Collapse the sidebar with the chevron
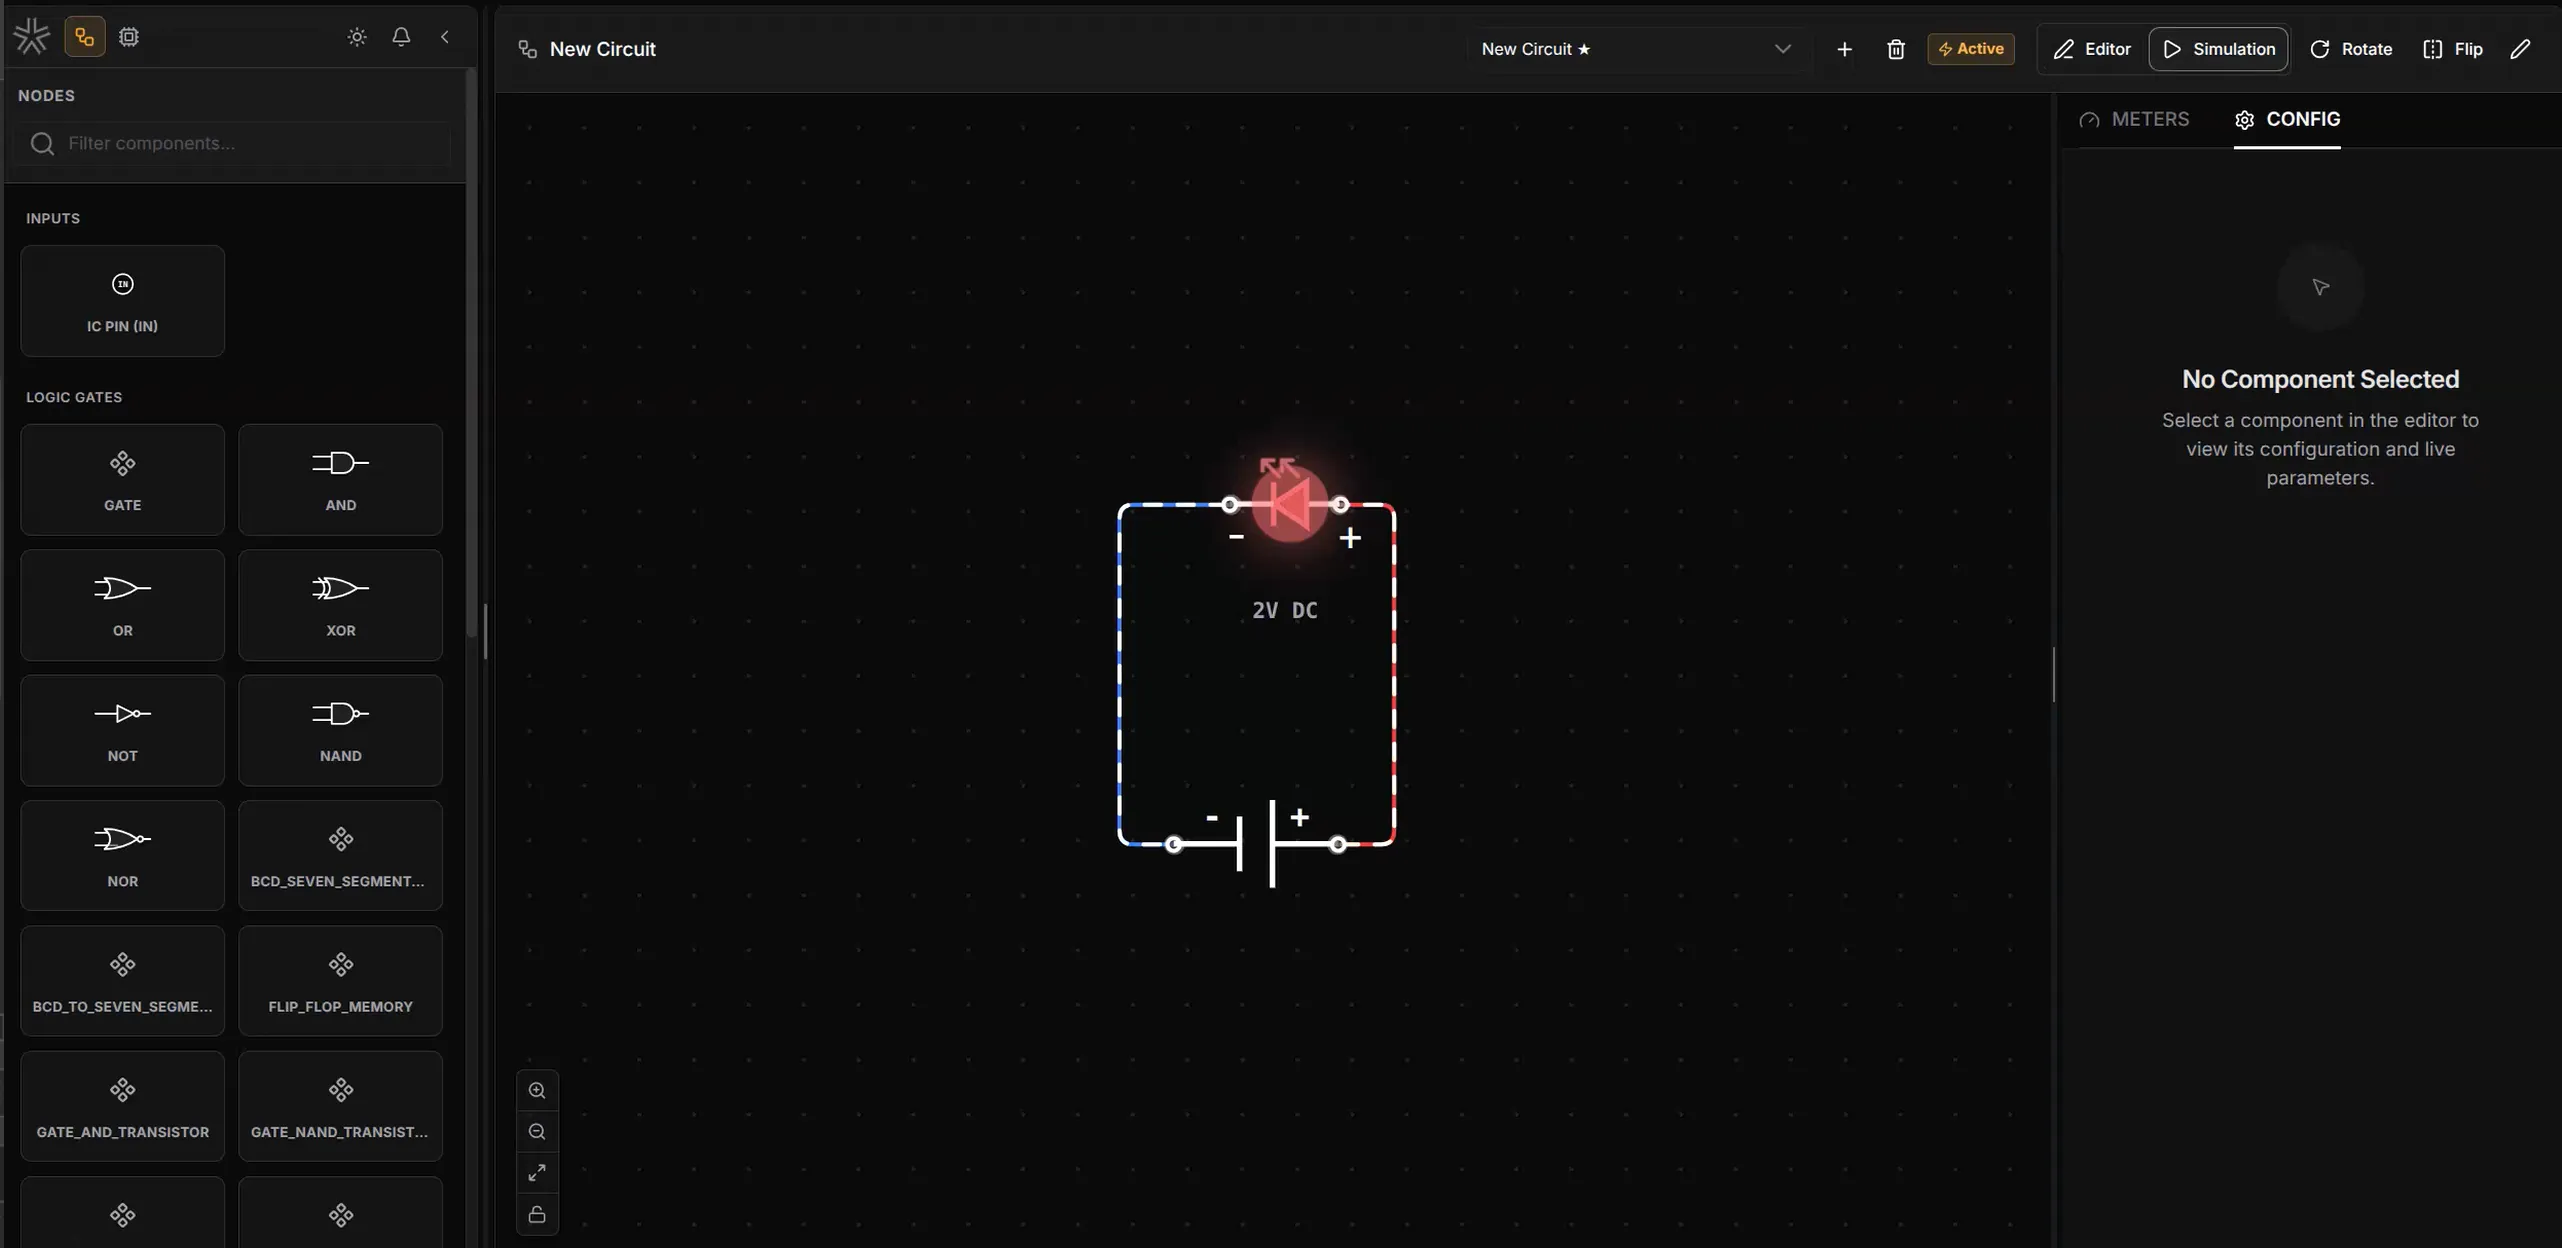 pos(445,37)
